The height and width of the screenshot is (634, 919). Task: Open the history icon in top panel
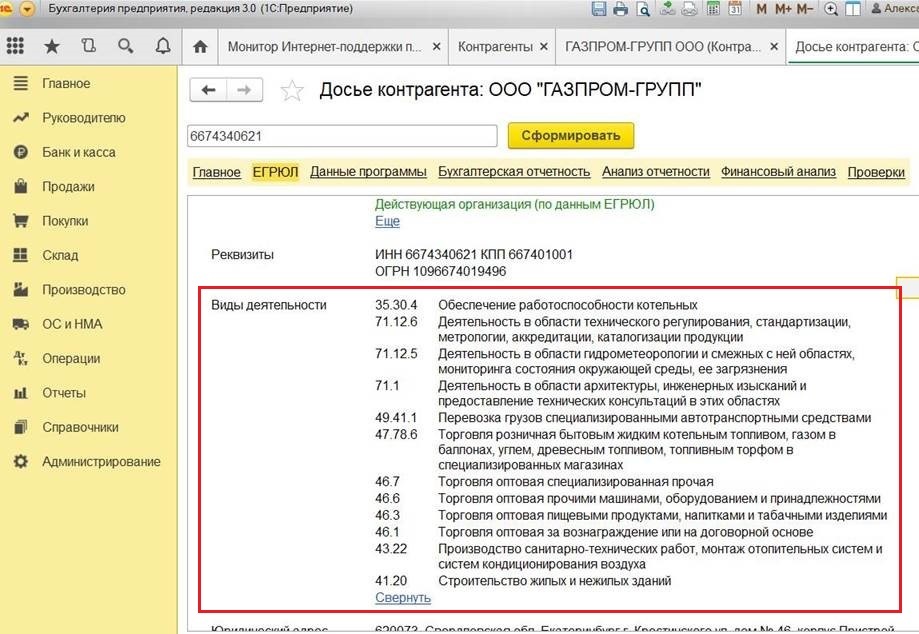pos(88,46)
